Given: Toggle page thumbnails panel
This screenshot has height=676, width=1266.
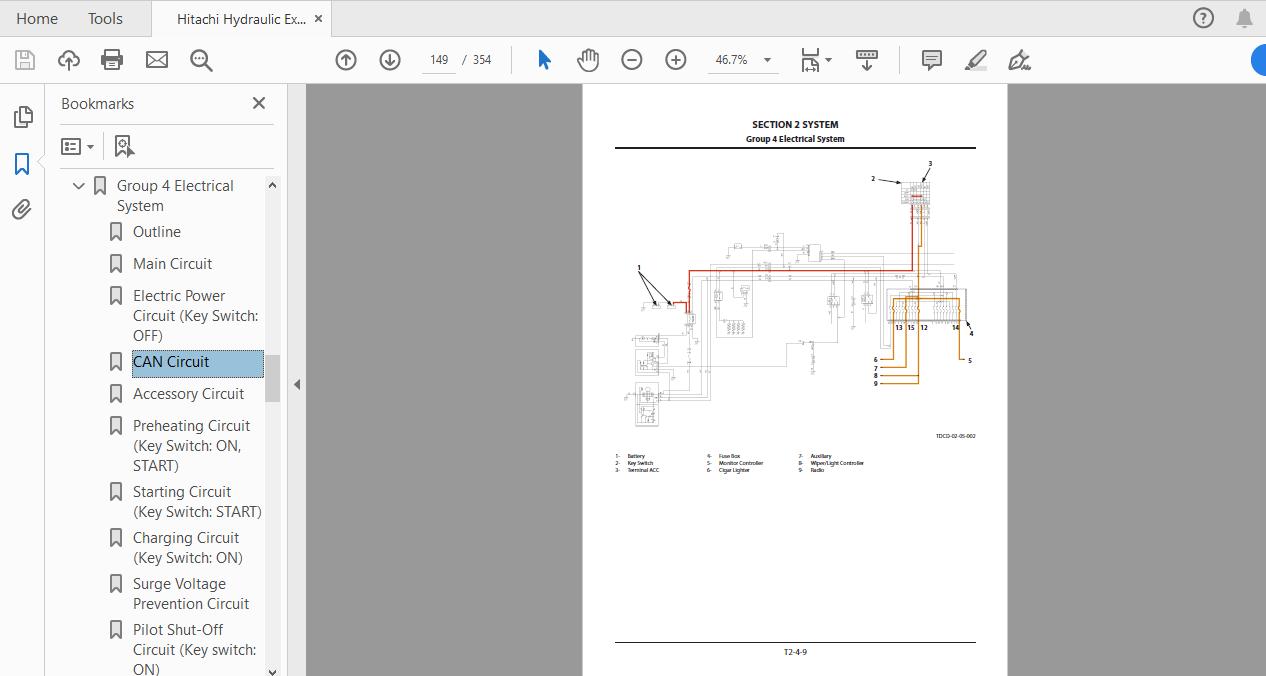Looking at the screenshot, I should [22, 117].
